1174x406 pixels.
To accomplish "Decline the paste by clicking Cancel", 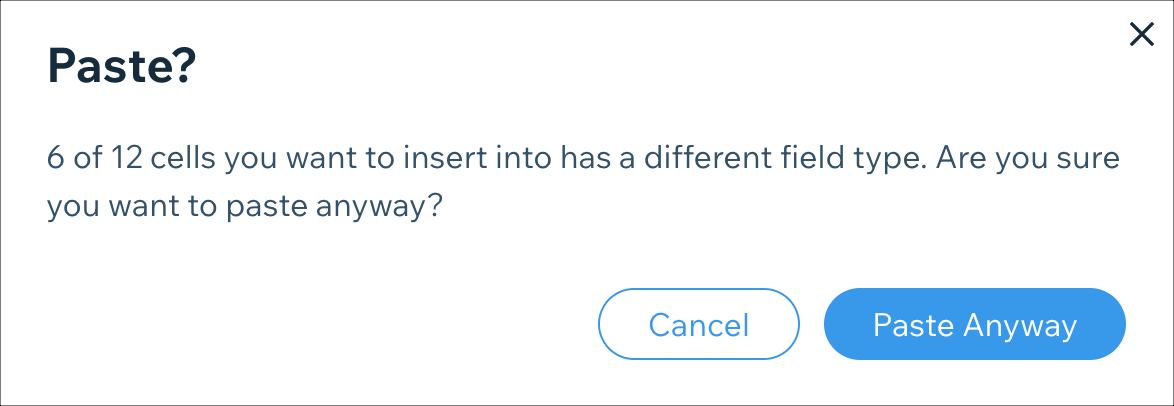I will pyautogui.click(x=699, y=324).
